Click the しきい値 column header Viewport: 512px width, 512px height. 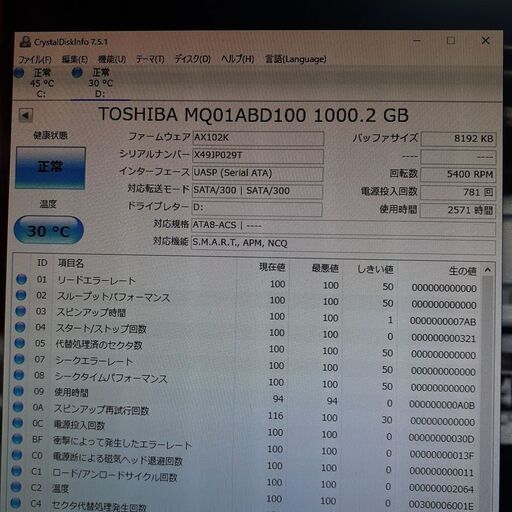click(376, 269)
